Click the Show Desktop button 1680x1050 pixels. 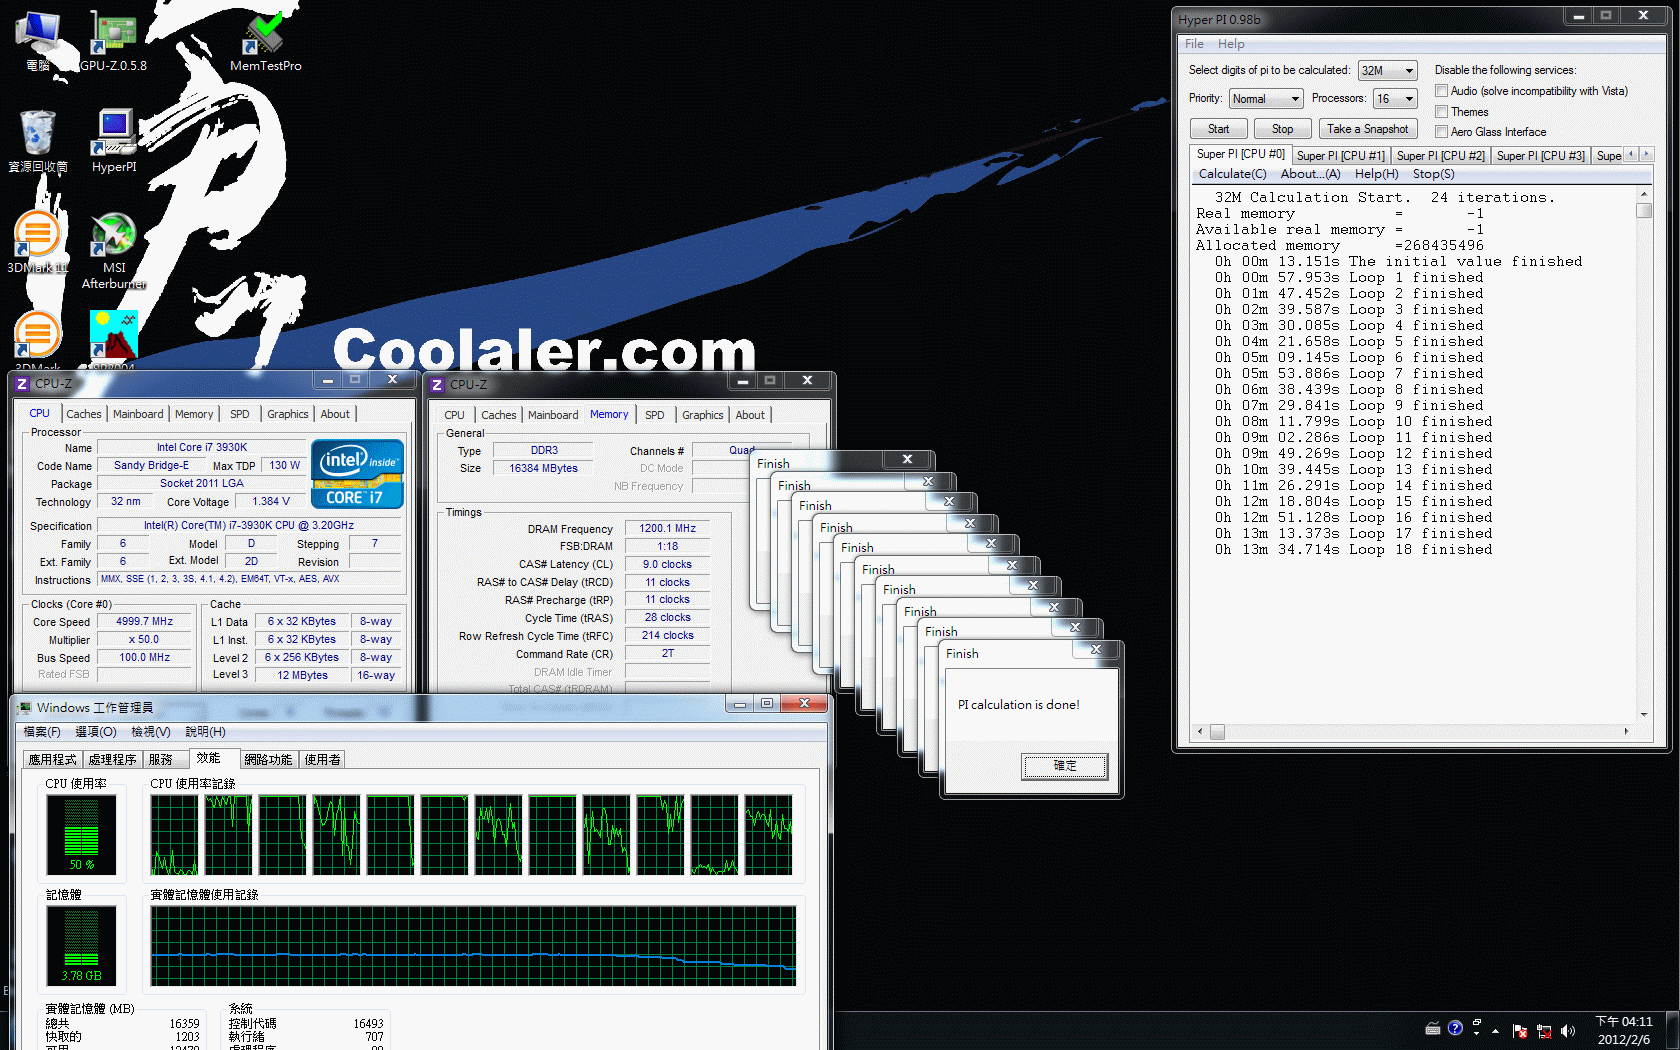(1672, 1031)
